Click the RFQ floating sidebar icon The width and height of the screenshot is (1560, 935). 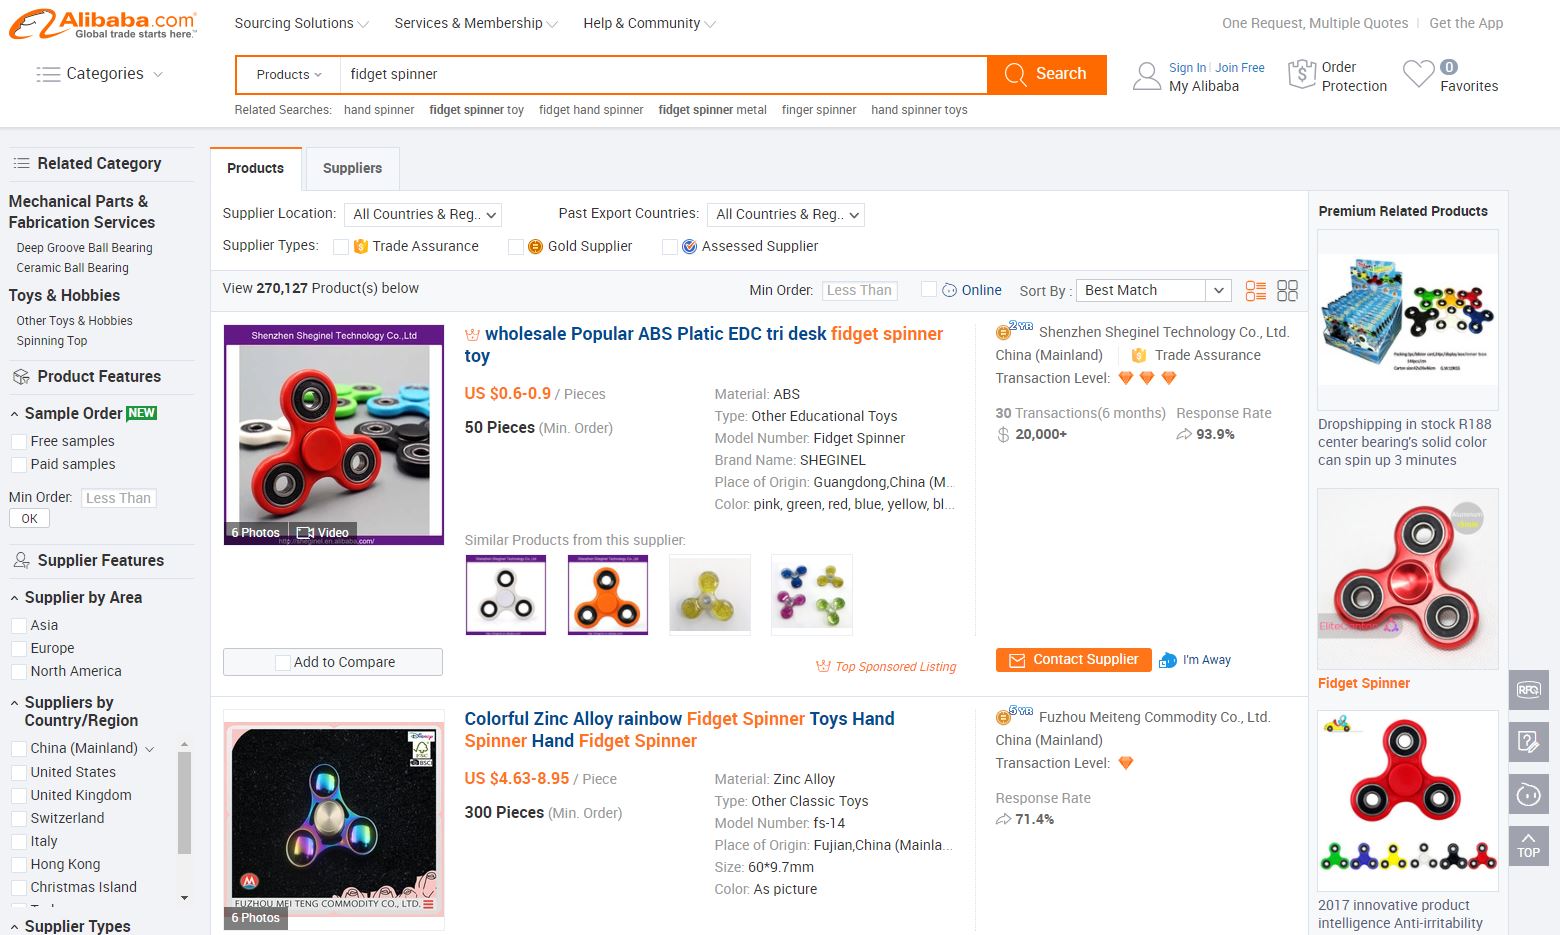[1528, 690]
